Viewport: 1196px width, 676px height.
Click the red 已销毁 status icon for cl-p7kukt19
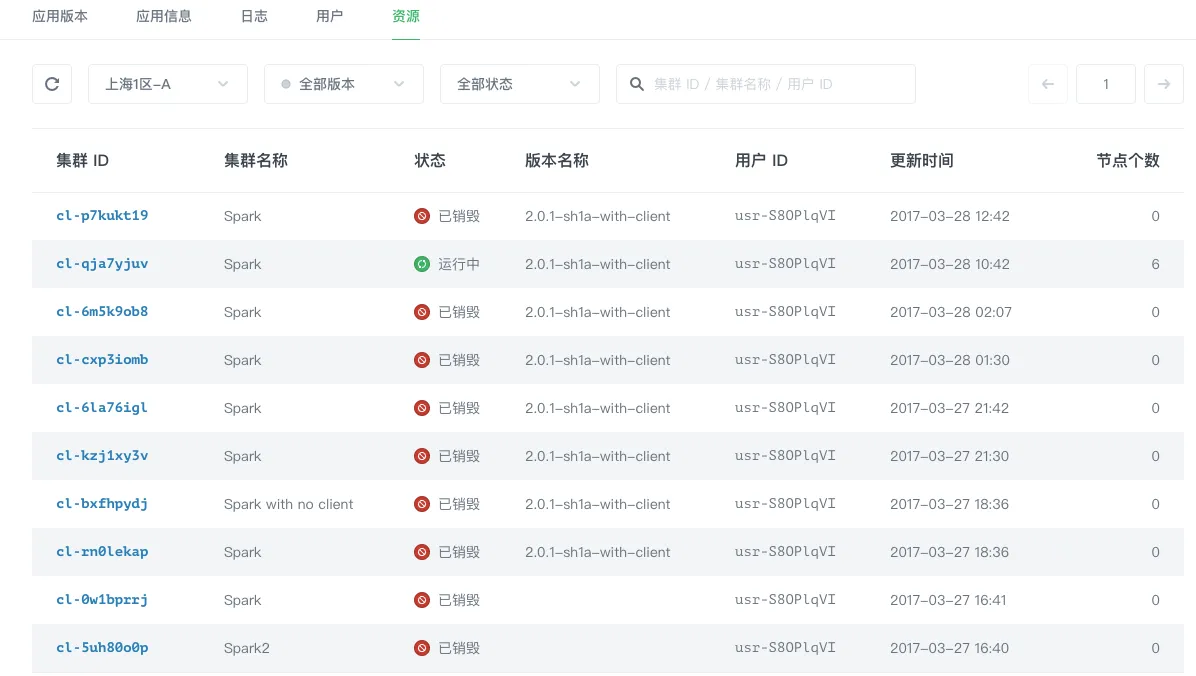pos(421,216)
